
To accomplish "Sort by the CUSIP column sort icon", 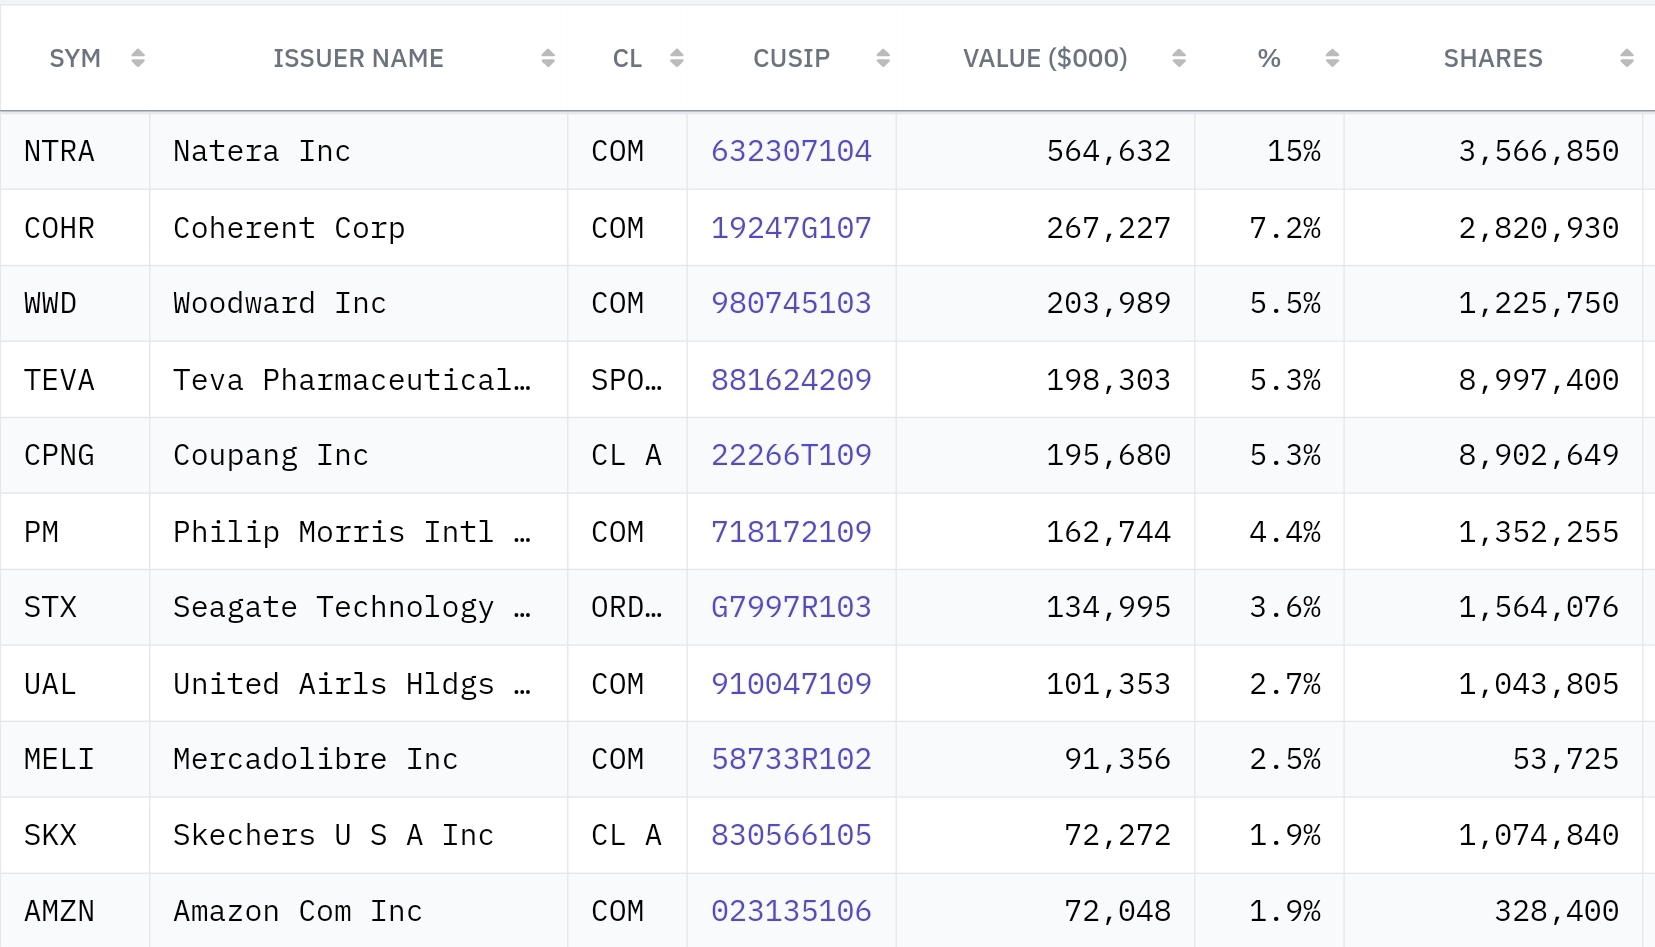I will (883, 59).
